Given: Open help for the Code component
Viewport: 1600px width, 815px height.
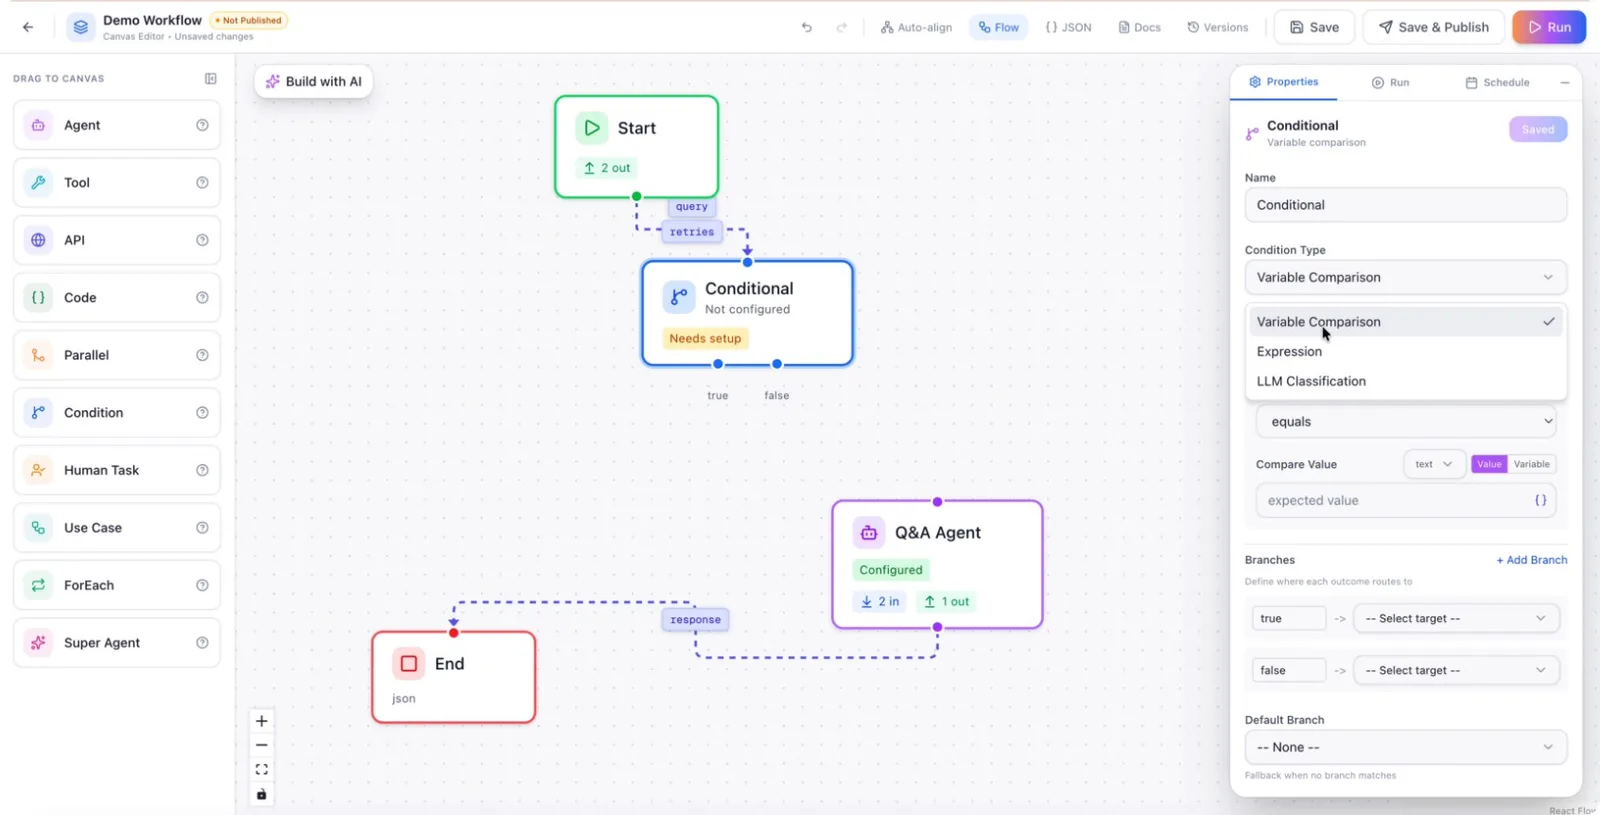Looking at the screenshot, I should coord(202,298).
